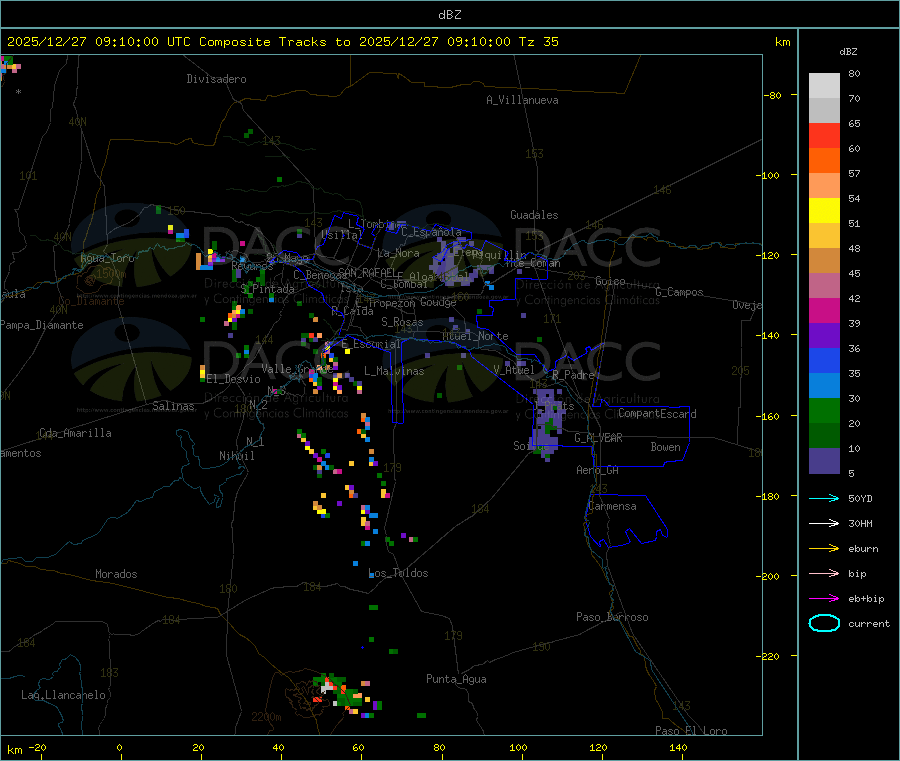Click the magenta eb+bip arrow in the legend
This screenshot has height=761, width=900.
(824, 599)
